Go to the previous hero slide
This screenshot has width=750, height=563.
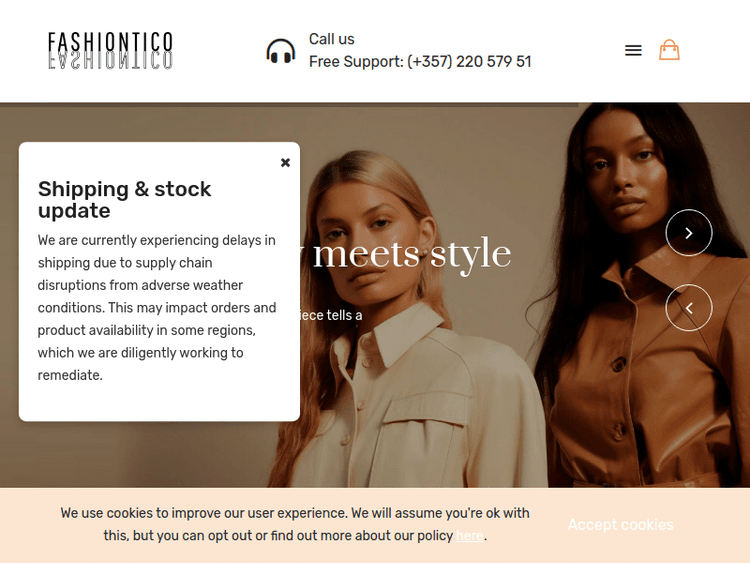[x=689, y=308]
